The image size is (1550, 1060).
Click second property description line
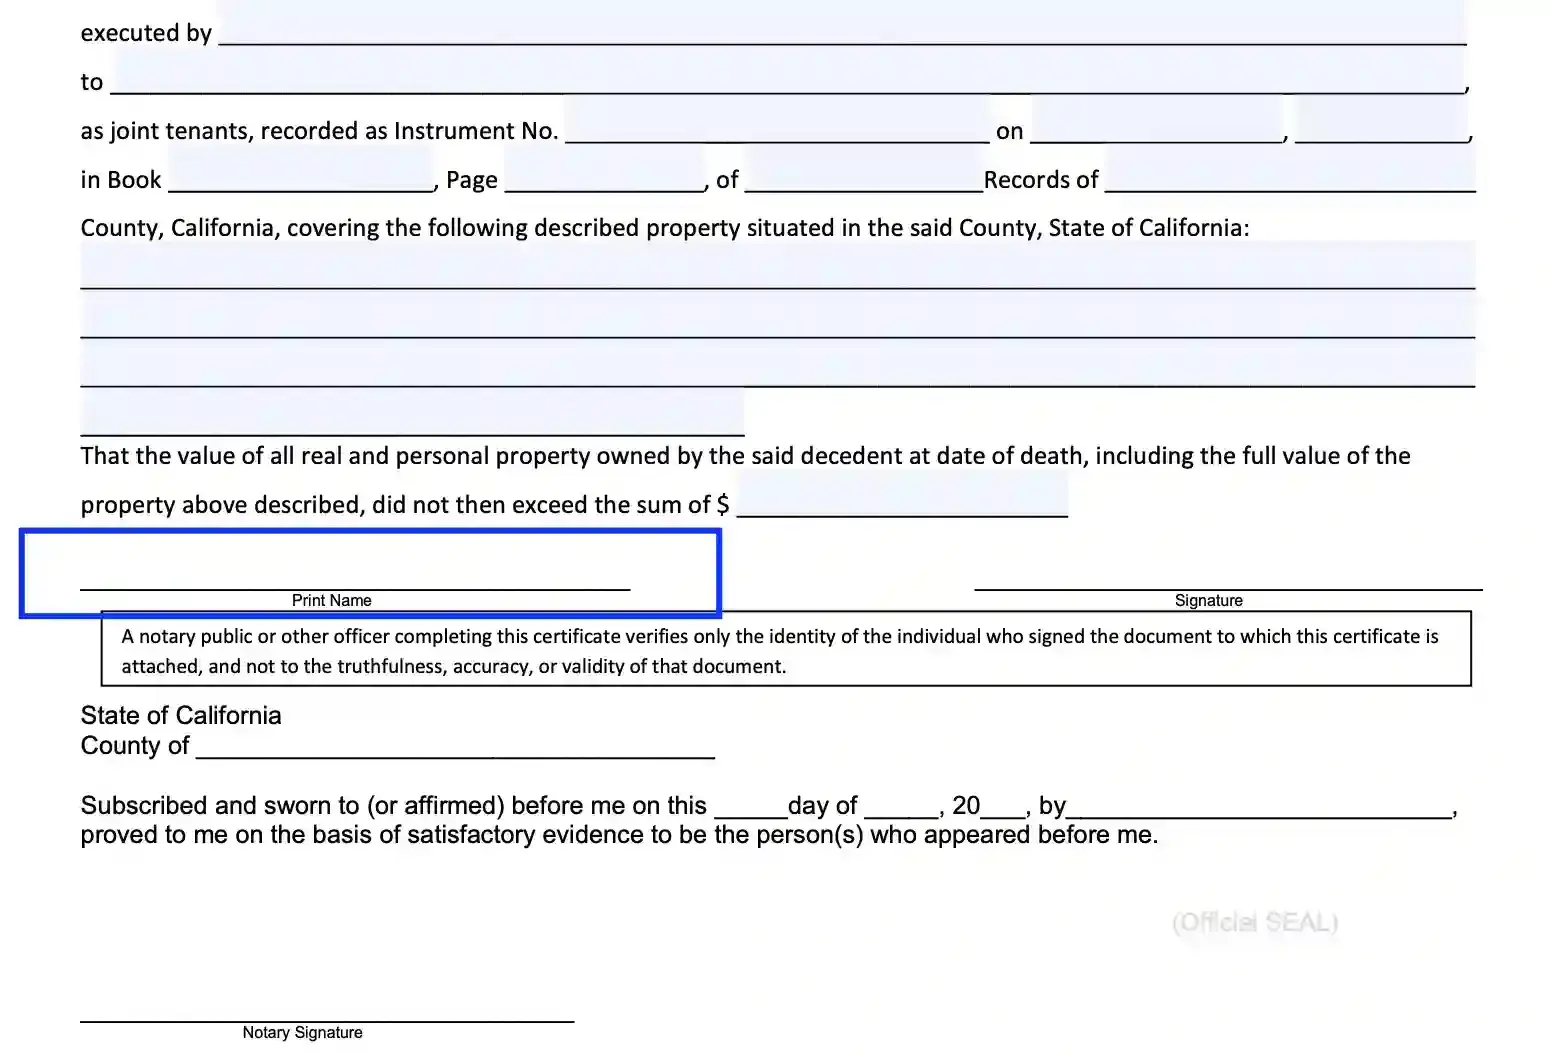[778, 315]
